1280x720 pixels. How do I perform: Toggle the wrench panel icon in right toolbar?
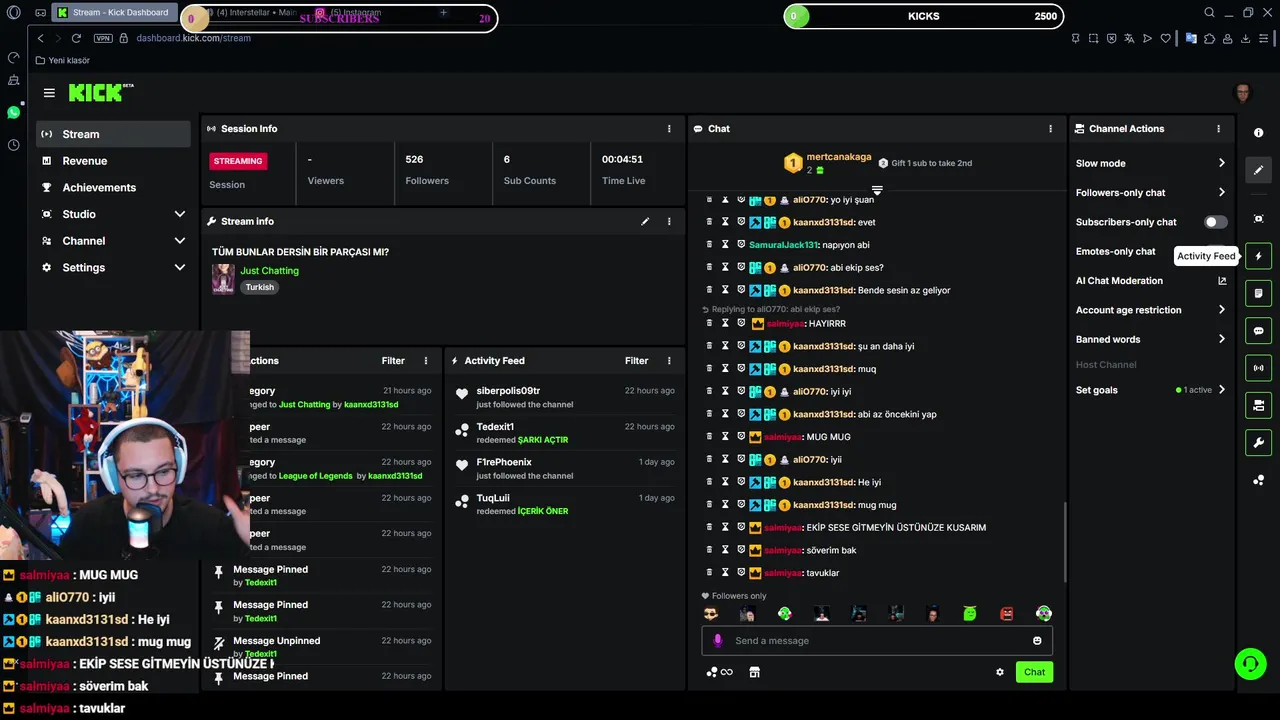point(1258,443)
